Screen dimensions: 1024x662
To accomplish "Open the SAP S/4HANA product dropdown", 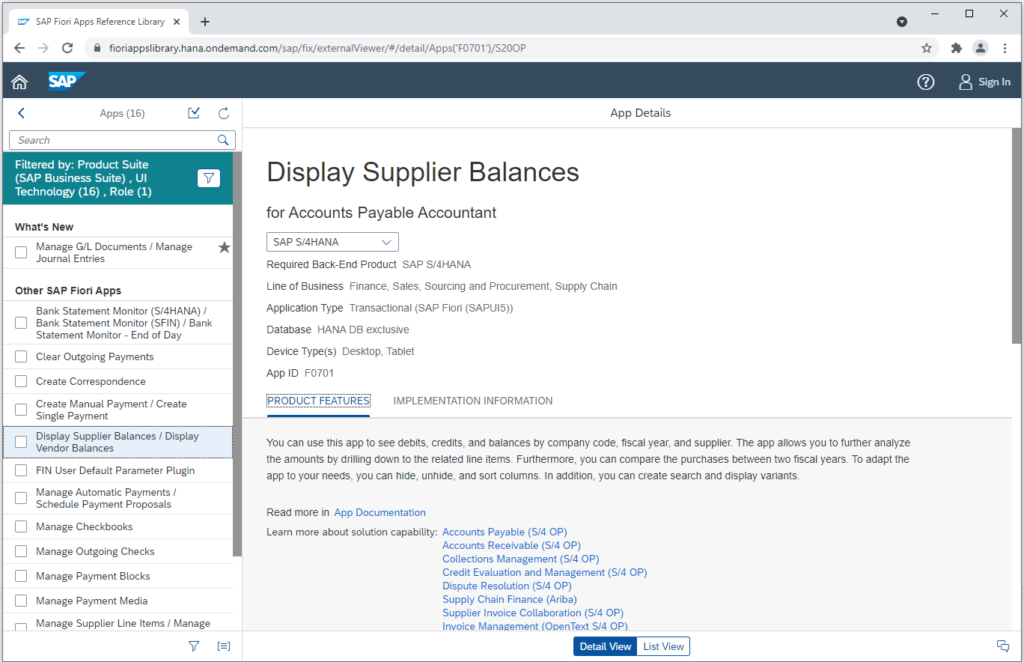I will coord(332,242).
